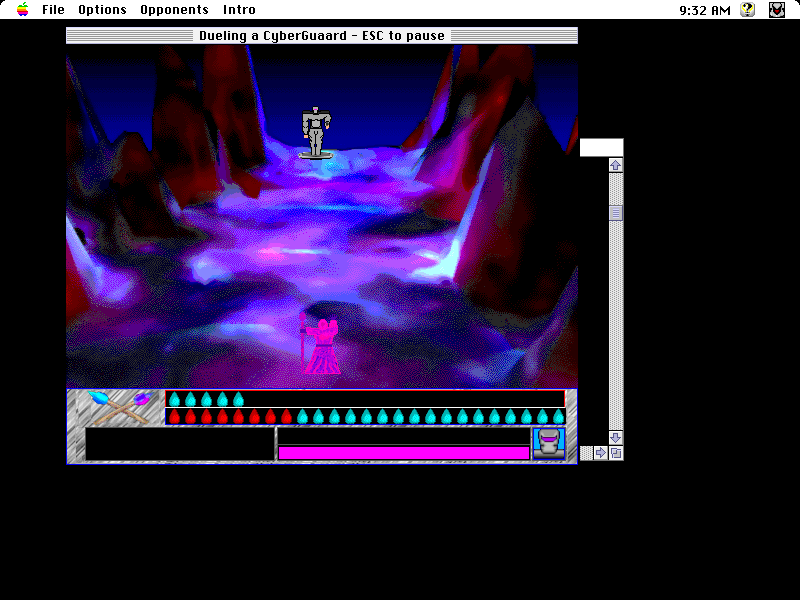Click the vertical scrollbar thumb
Viewport: 800px width, 600px height.
616,213
